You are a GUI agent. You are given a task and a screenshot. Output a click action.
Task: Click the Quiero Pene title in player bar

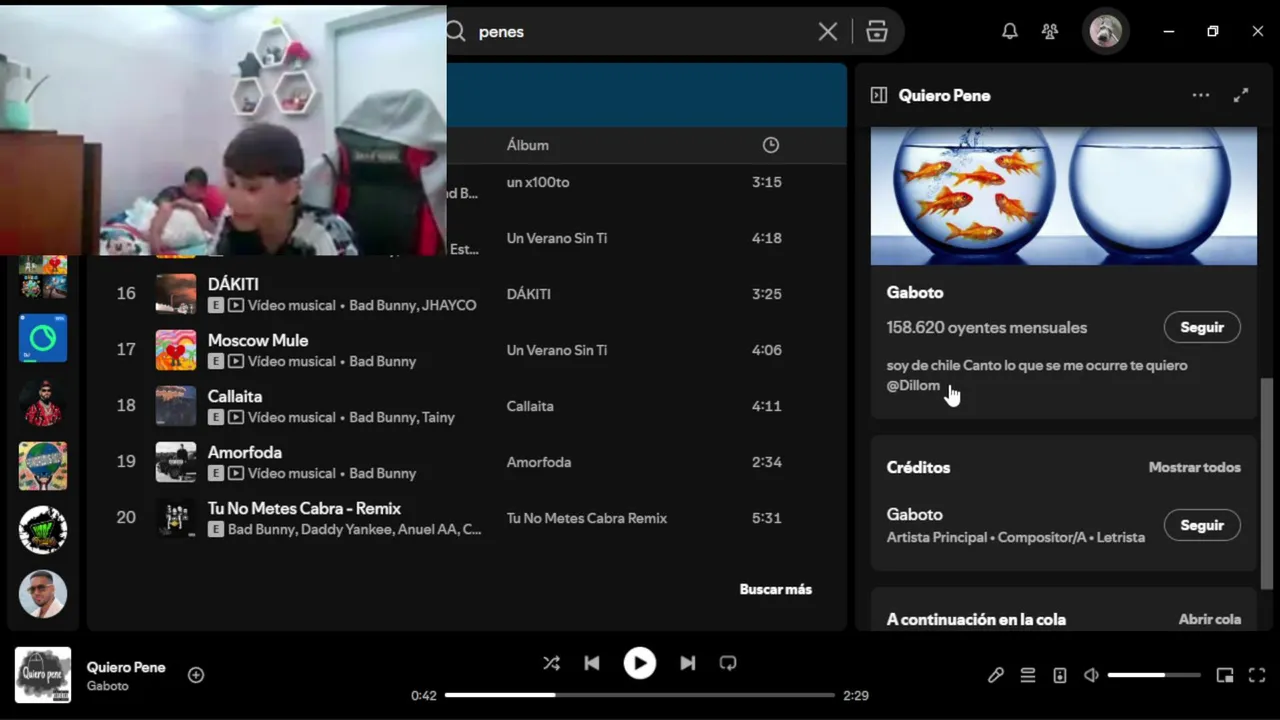point(126,667)
